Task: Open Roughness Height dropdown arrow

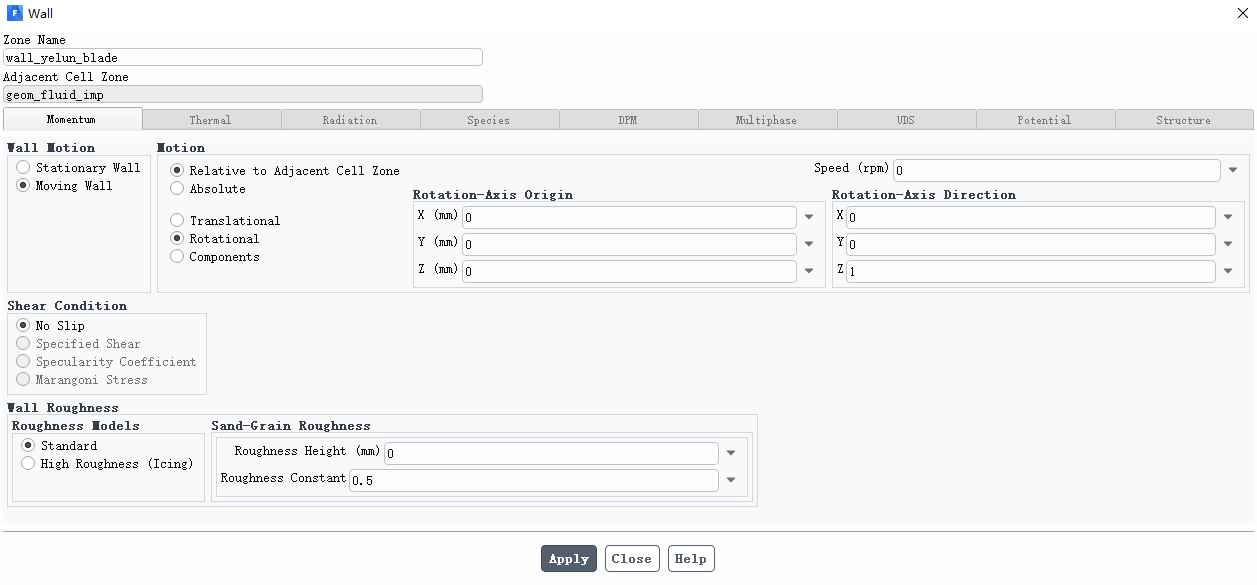Action: pyautogui.click(x=731, y=454)
